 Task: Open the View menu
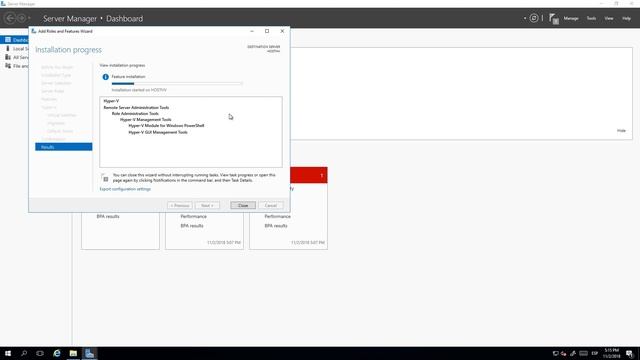pyautogui.click(x=609, y=18)
